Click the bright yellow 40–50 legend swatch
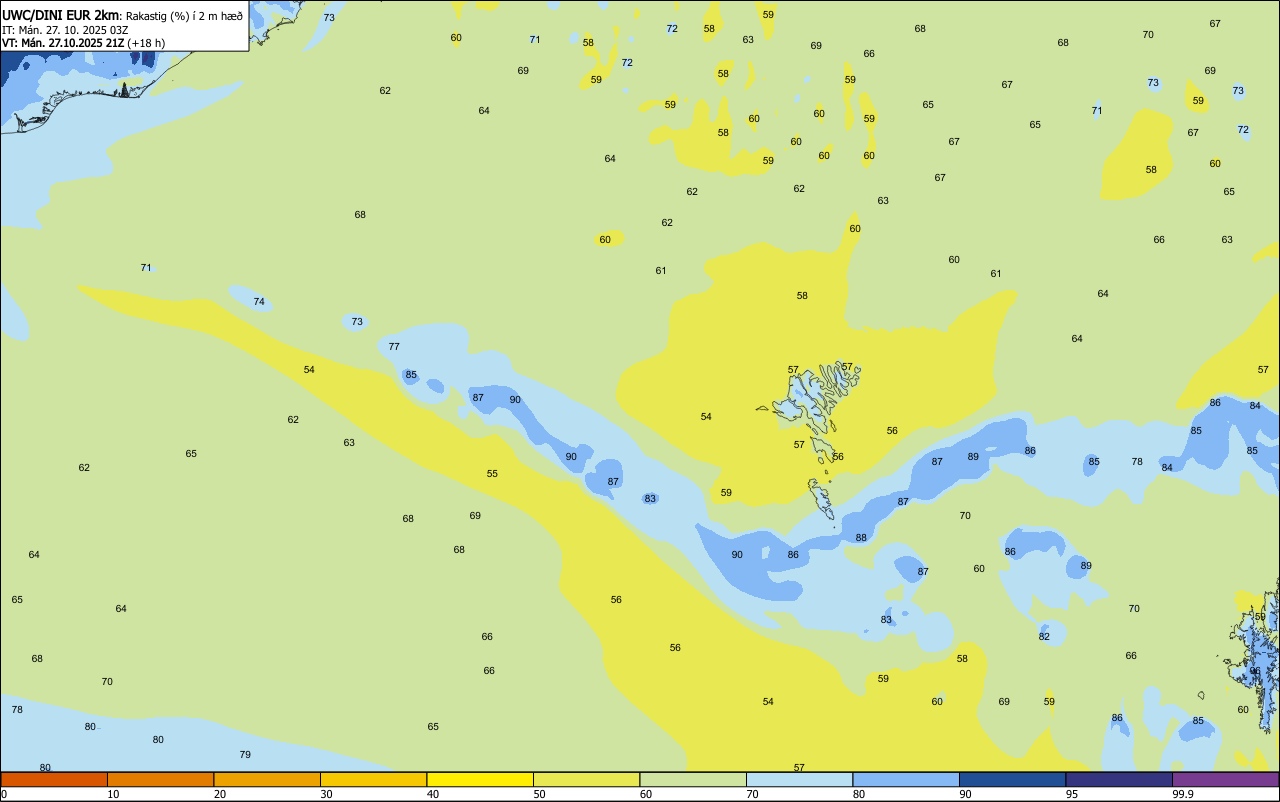Screen dimensions: 1280x802 click(x=480, y=779)
